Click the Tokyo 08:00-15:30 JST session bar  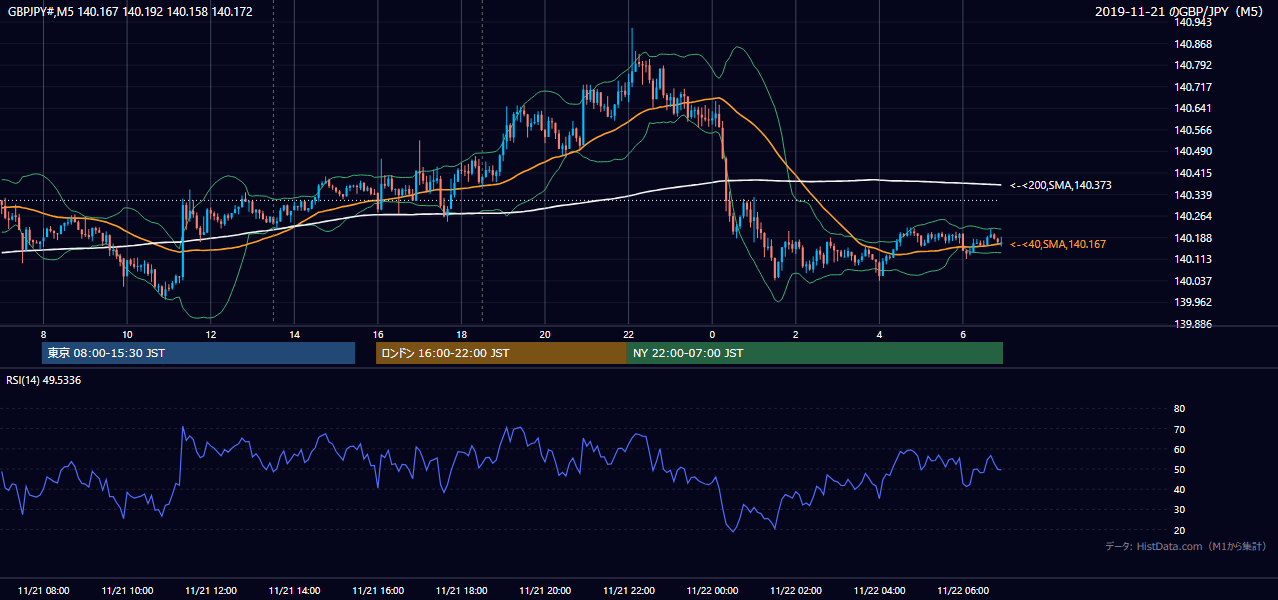(x=198, y=353)
